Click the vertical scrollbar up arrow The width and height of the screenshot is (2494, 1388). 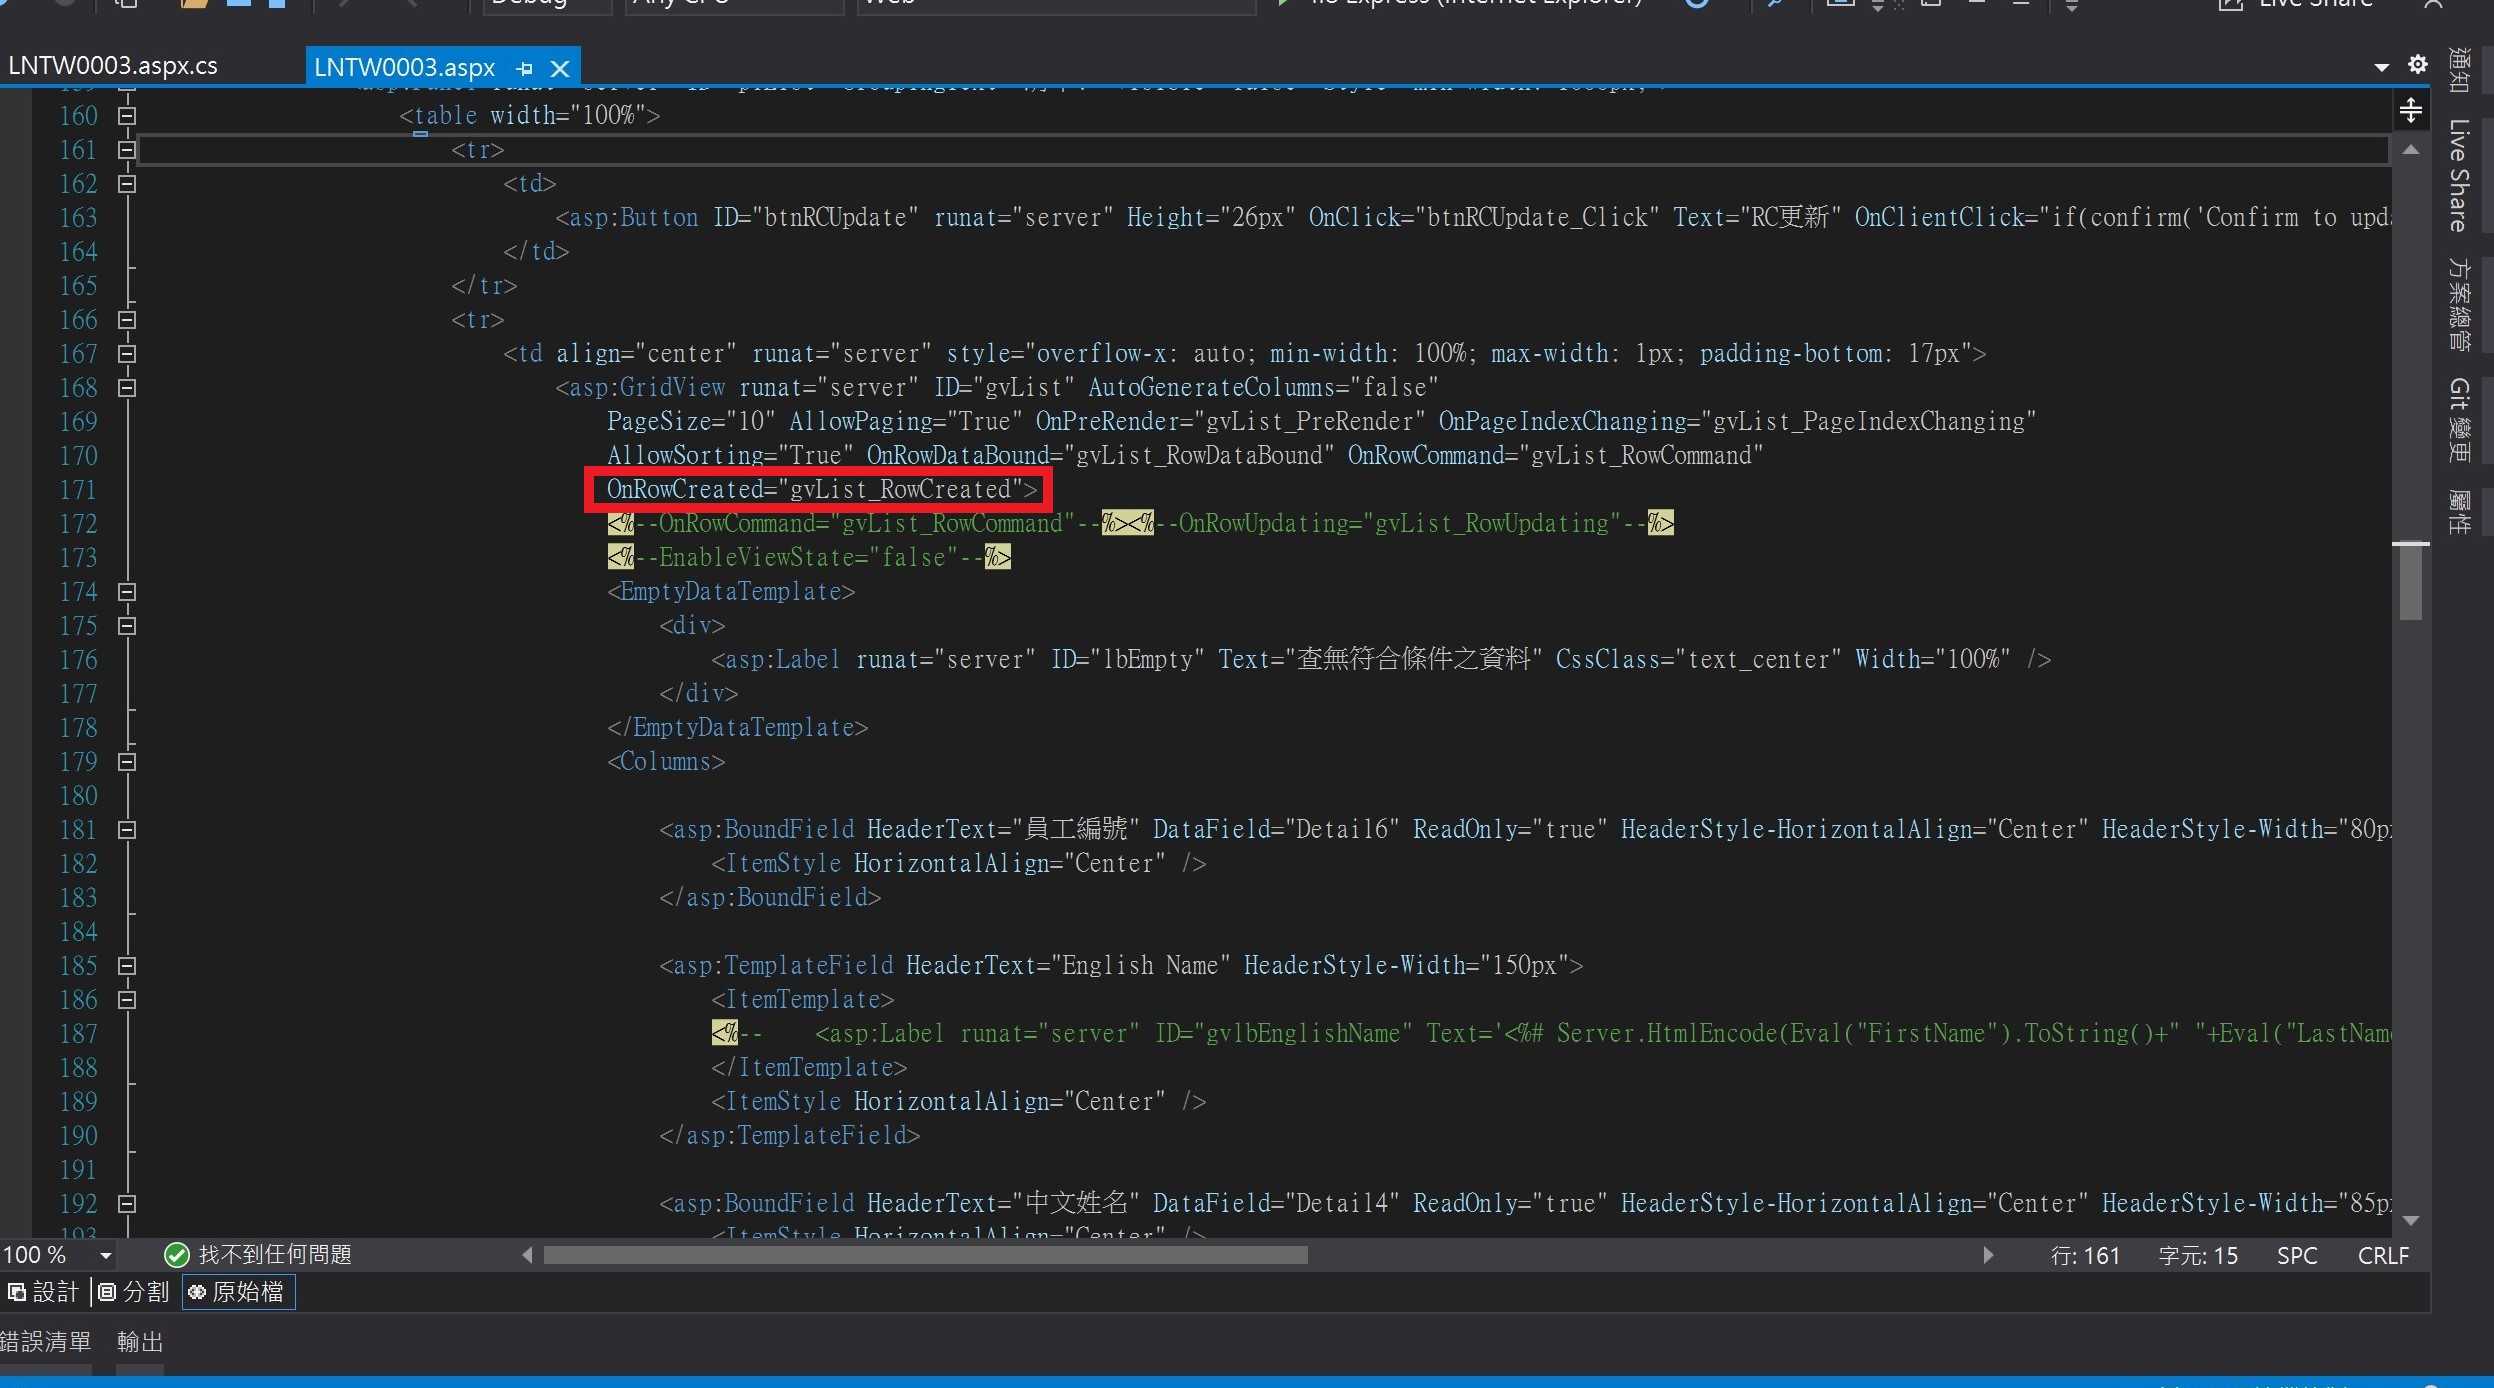click(2411, 150)
